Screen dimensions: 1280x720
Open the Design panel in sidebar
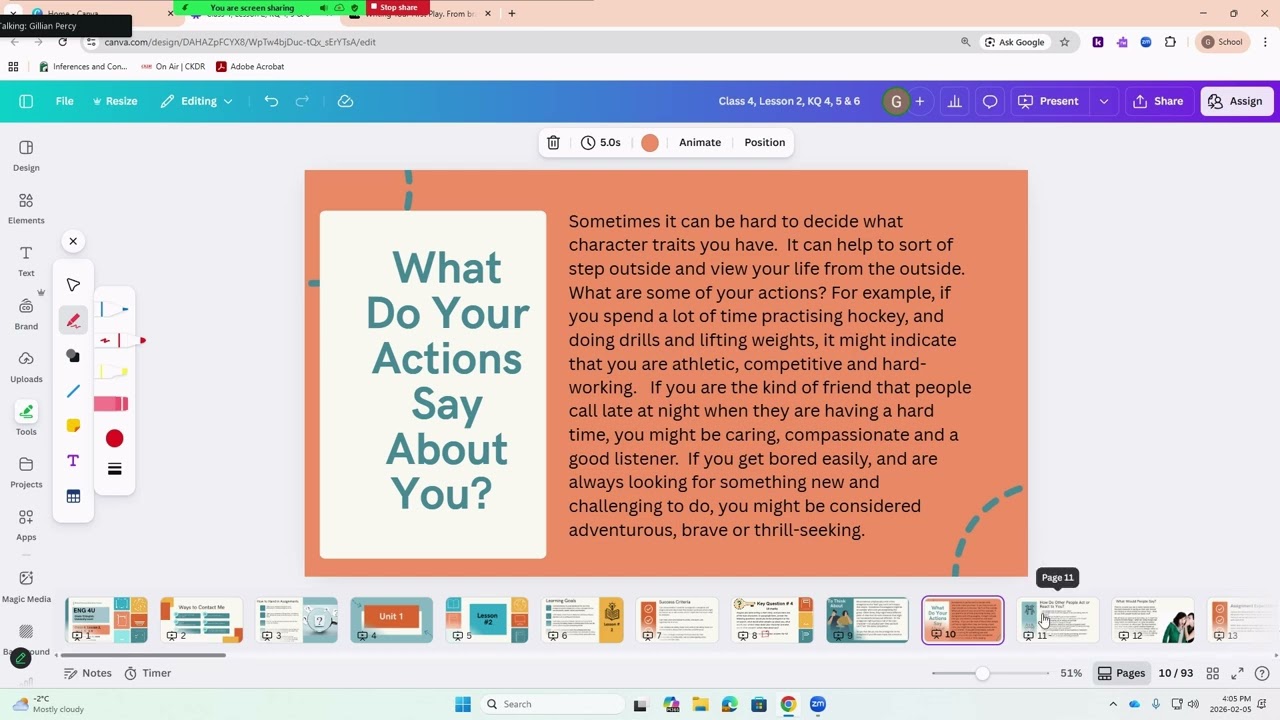tap(26, 156)
